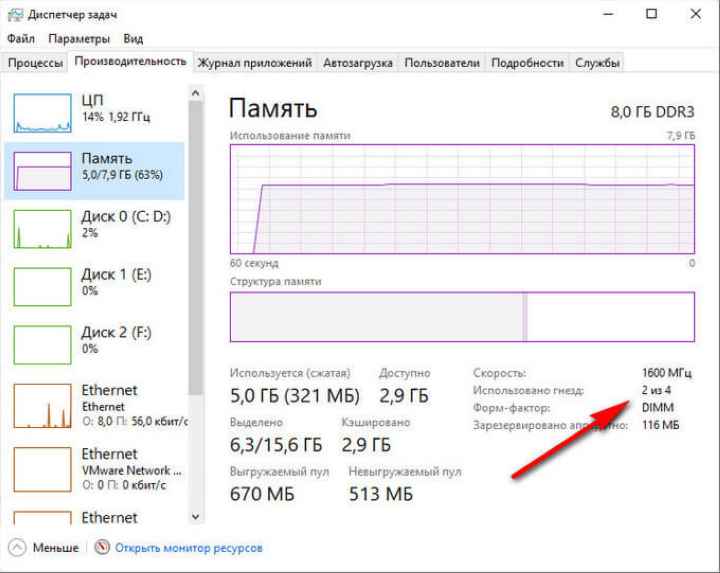
Task: Click VMware Network adapter label
Action: click(x=132, y=471)
